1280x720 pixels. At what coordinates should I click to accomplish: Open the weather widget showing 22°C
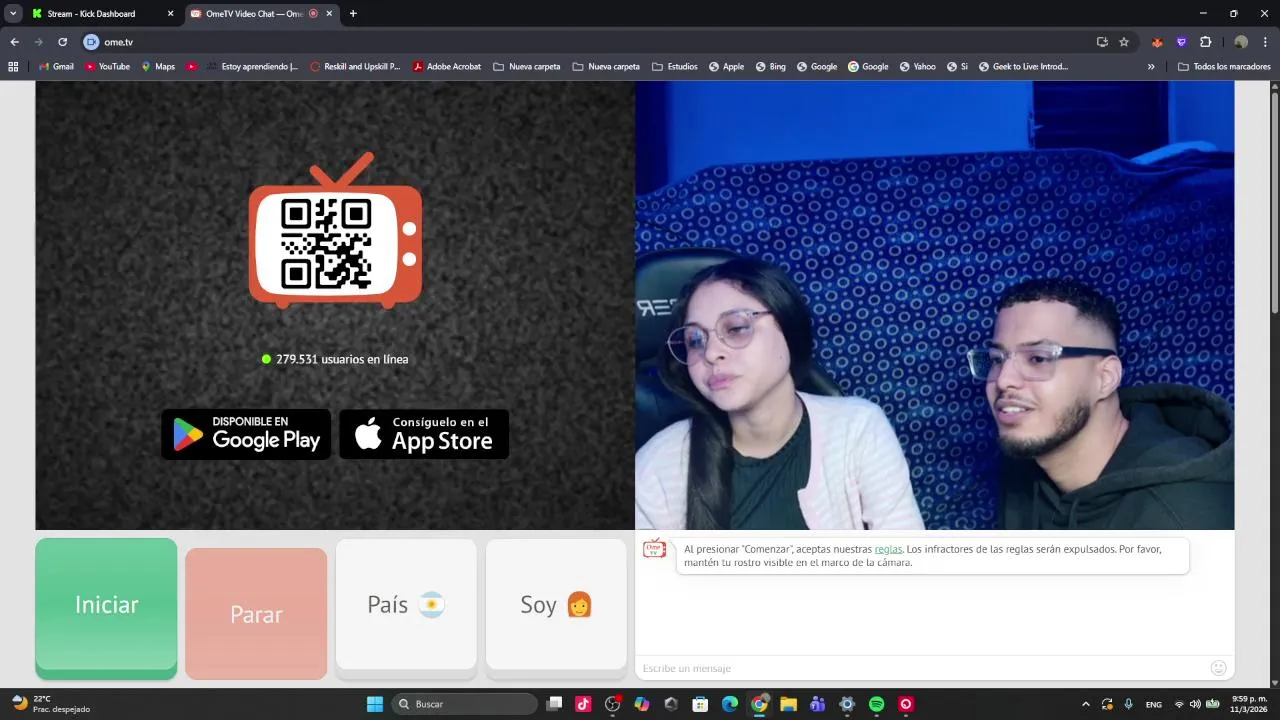click(50, 704)
